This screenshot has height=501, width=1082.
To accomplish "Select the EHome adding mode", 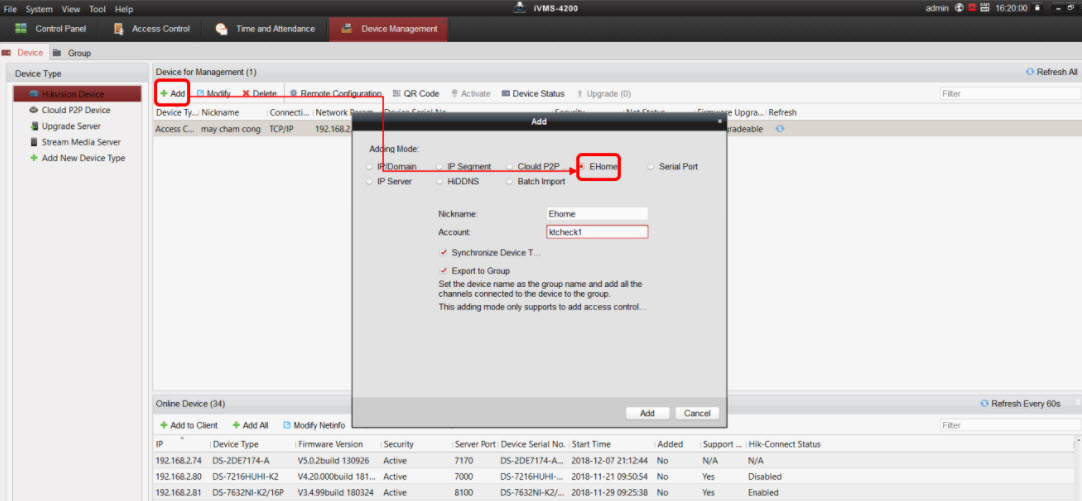I will 582,166.
